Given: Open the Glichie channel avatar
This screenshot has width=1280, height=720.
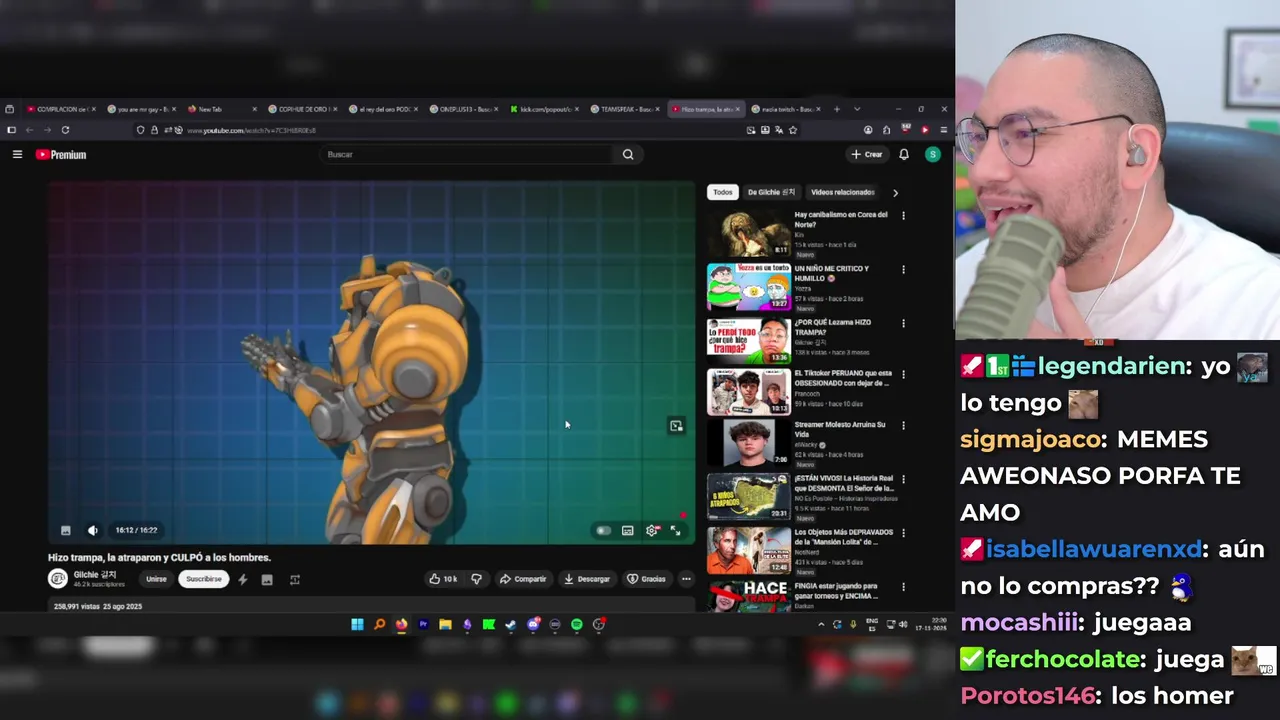Looking at the screenshot, I should [x=58, y=578].
